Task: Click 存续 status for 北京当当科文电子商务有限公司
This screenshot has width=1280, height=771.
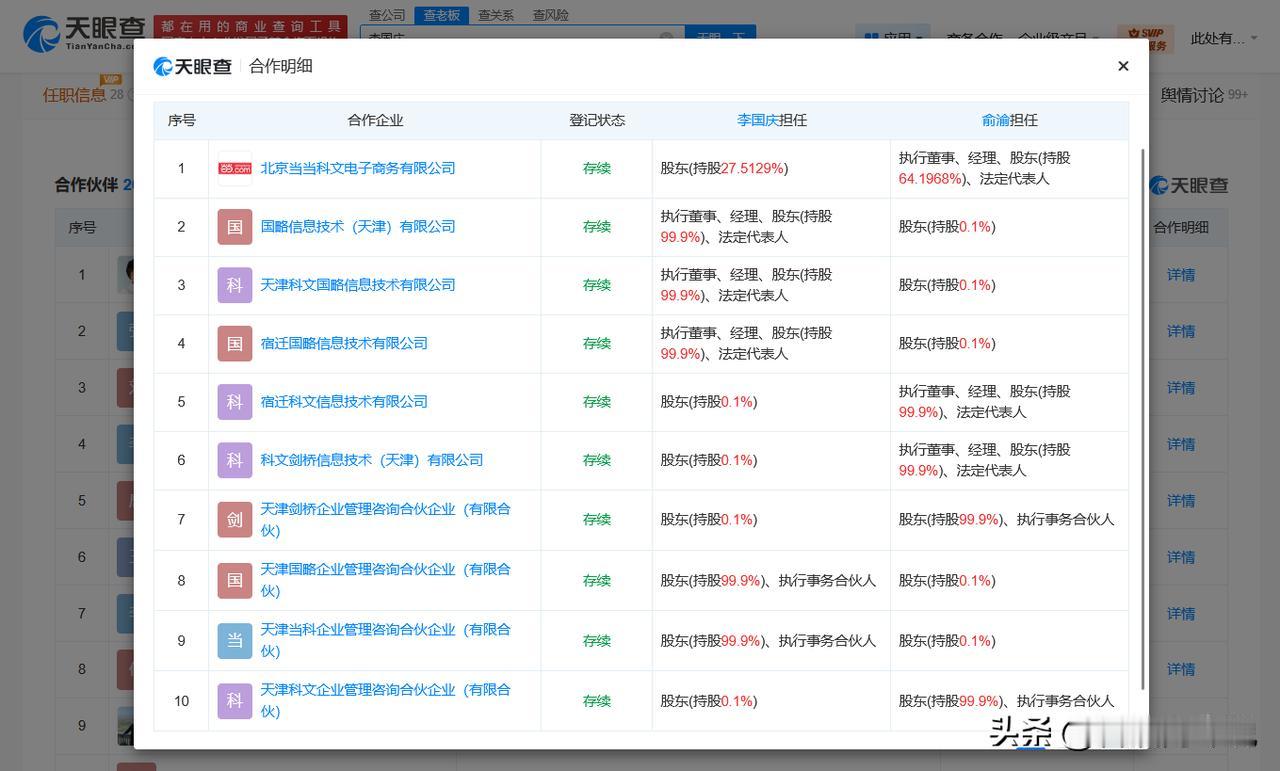Action: [x=597, y=168]
